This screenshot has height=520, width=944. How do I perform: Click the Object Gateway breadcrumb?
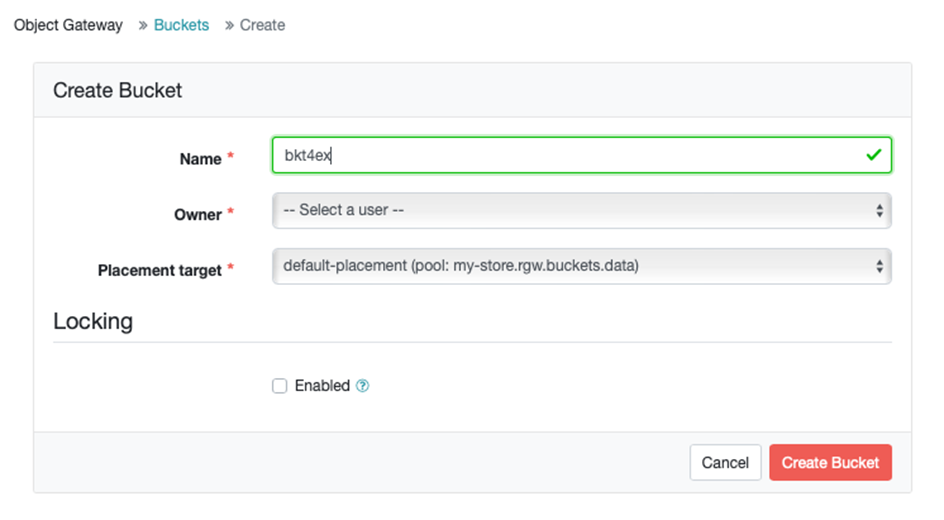coord(68,25)
